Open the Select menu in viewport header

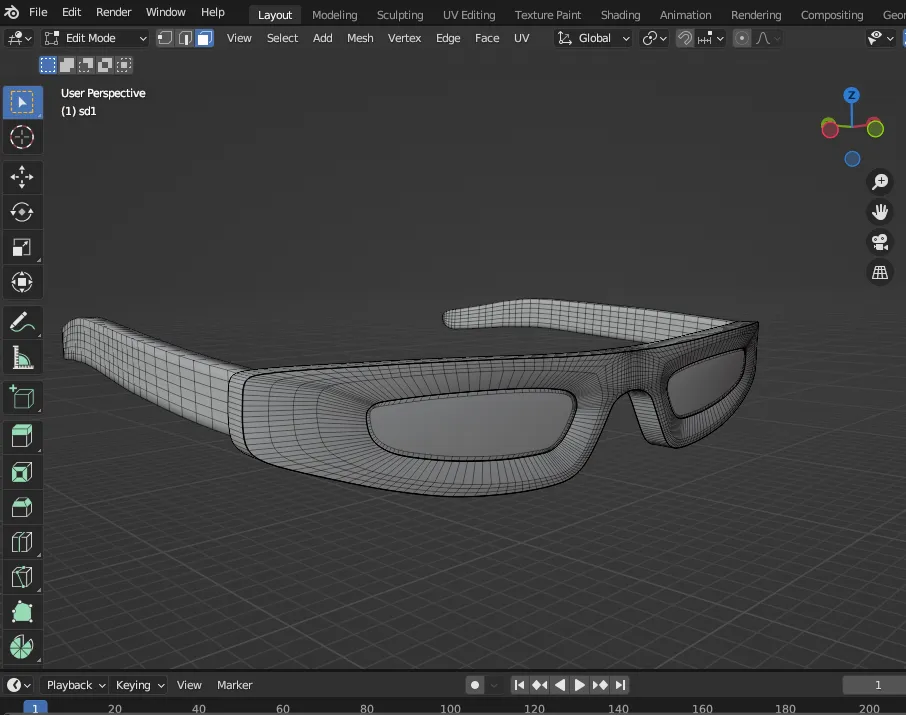coord(283,38)
